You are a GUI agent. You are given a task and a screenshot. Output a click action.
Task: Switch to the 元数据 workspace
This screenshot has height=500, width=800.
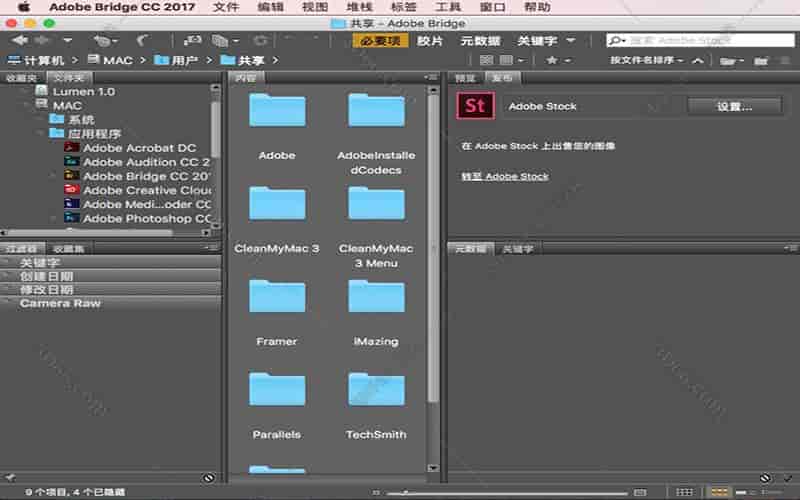pos(480,41)
